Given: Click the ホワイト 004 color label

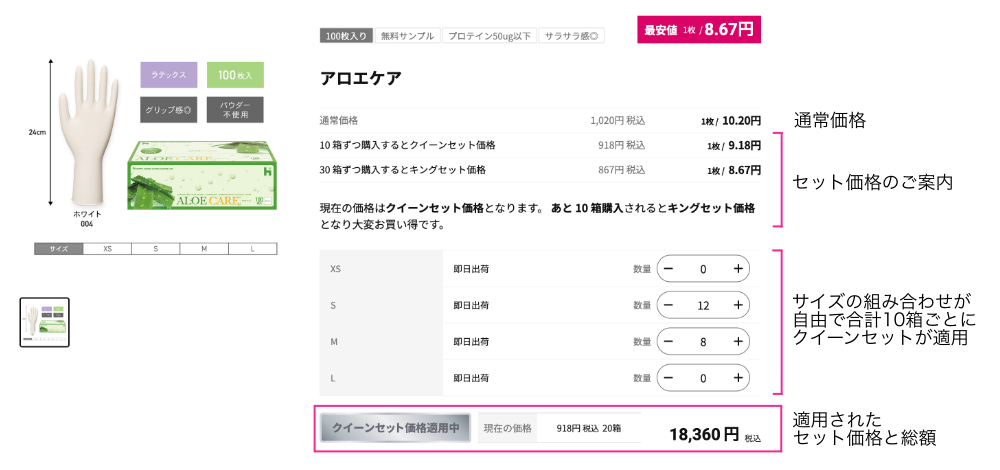Looking at the screenshot, I should coord(87,219).
